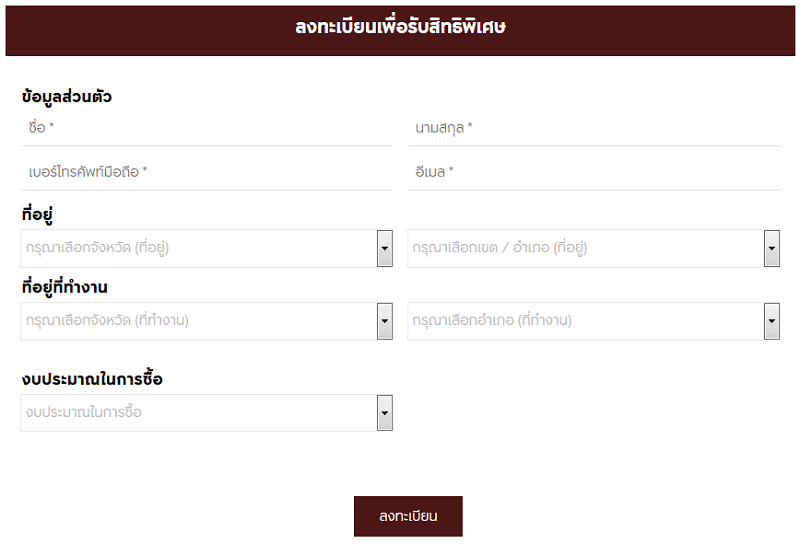Click arrow icon of budget select

(385, 413)
